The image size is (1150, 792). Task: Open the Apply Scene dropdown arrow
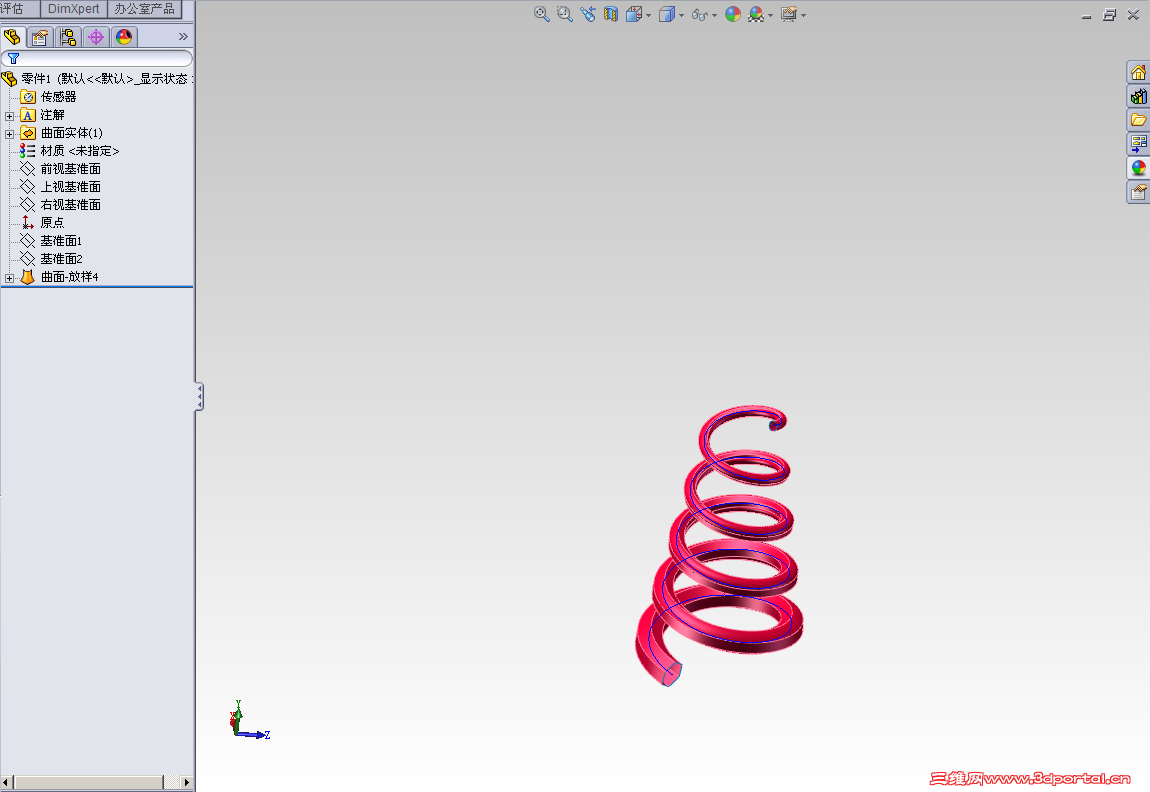770,15
